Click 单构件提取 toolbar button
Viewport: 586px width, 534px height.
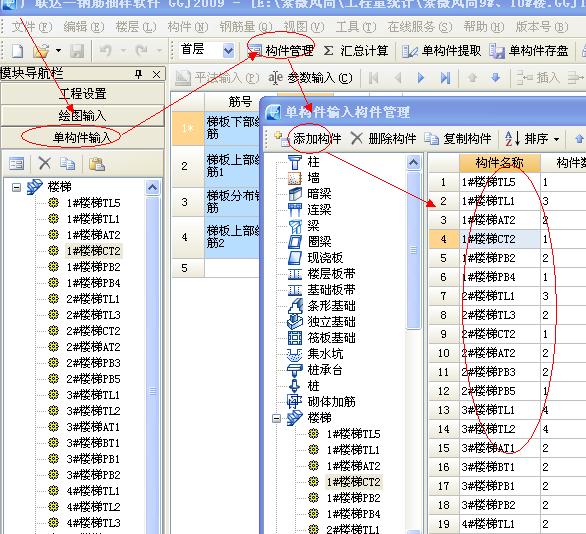[x=441, y=51]
